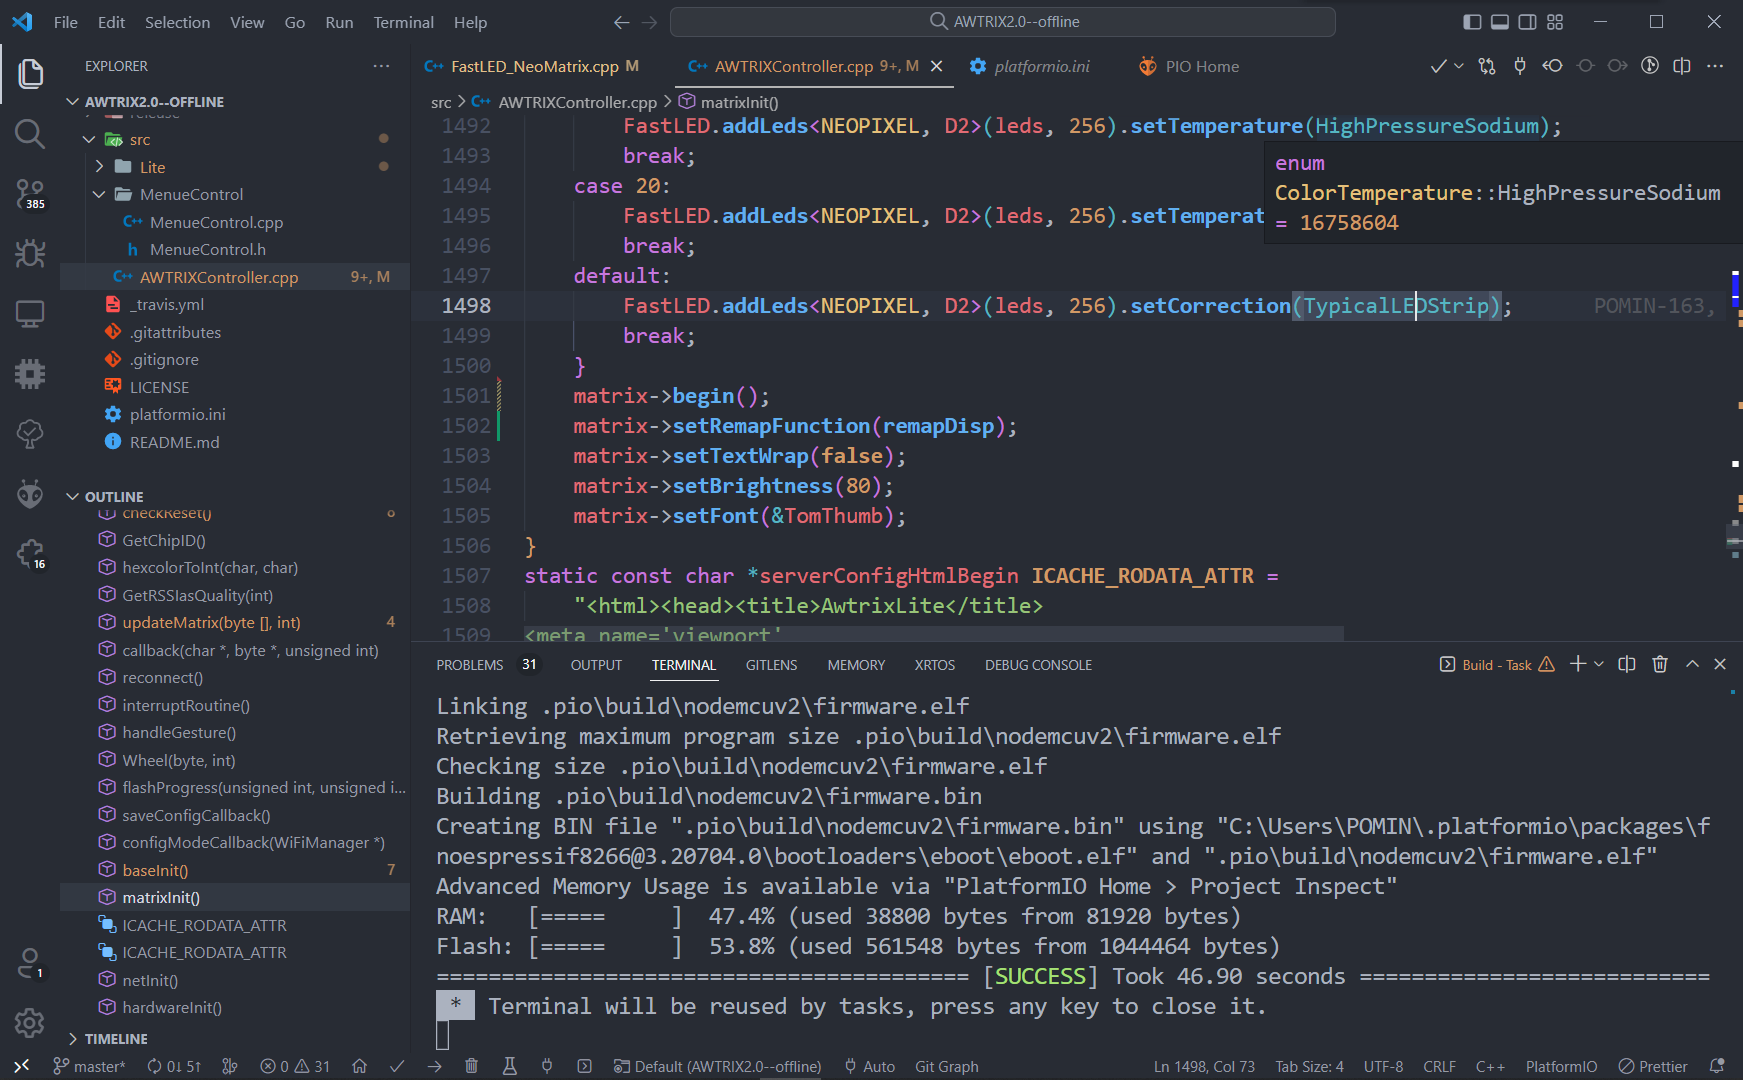Open Run and Debug bug icon
Screen dimensions: 1743x1080
(x=30, y=254)
